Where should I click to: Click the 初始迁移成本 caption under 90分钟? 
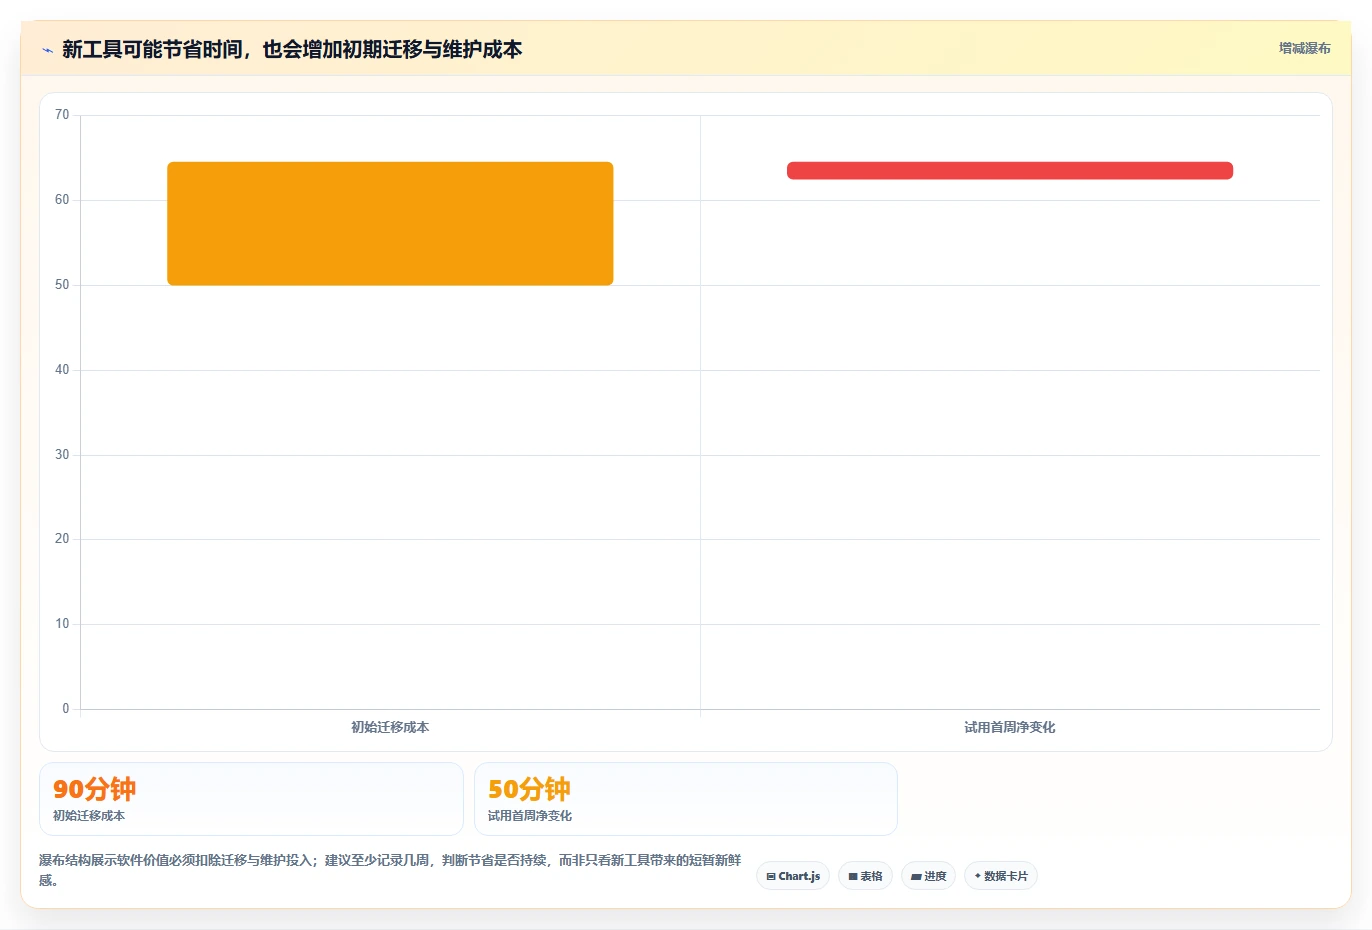pos(89,816)
